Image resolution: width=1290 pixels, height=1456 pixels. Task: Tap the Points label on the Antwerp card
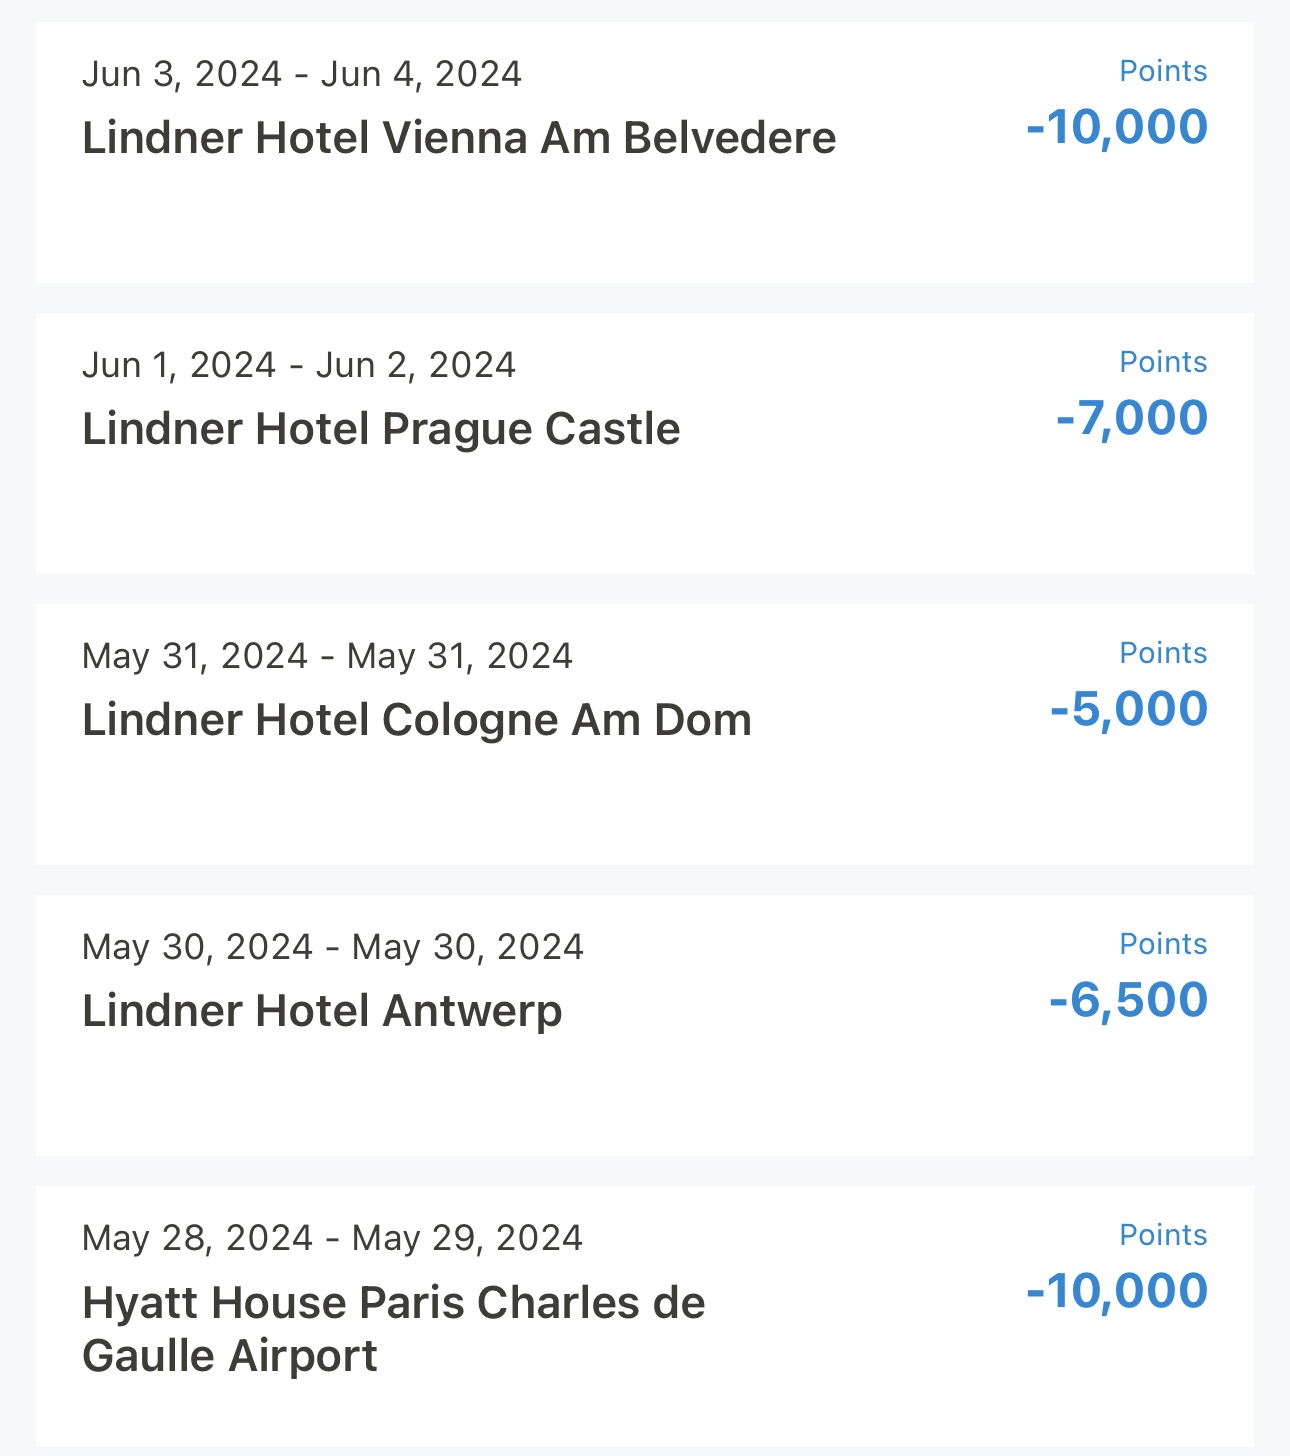pos(1163,944)
